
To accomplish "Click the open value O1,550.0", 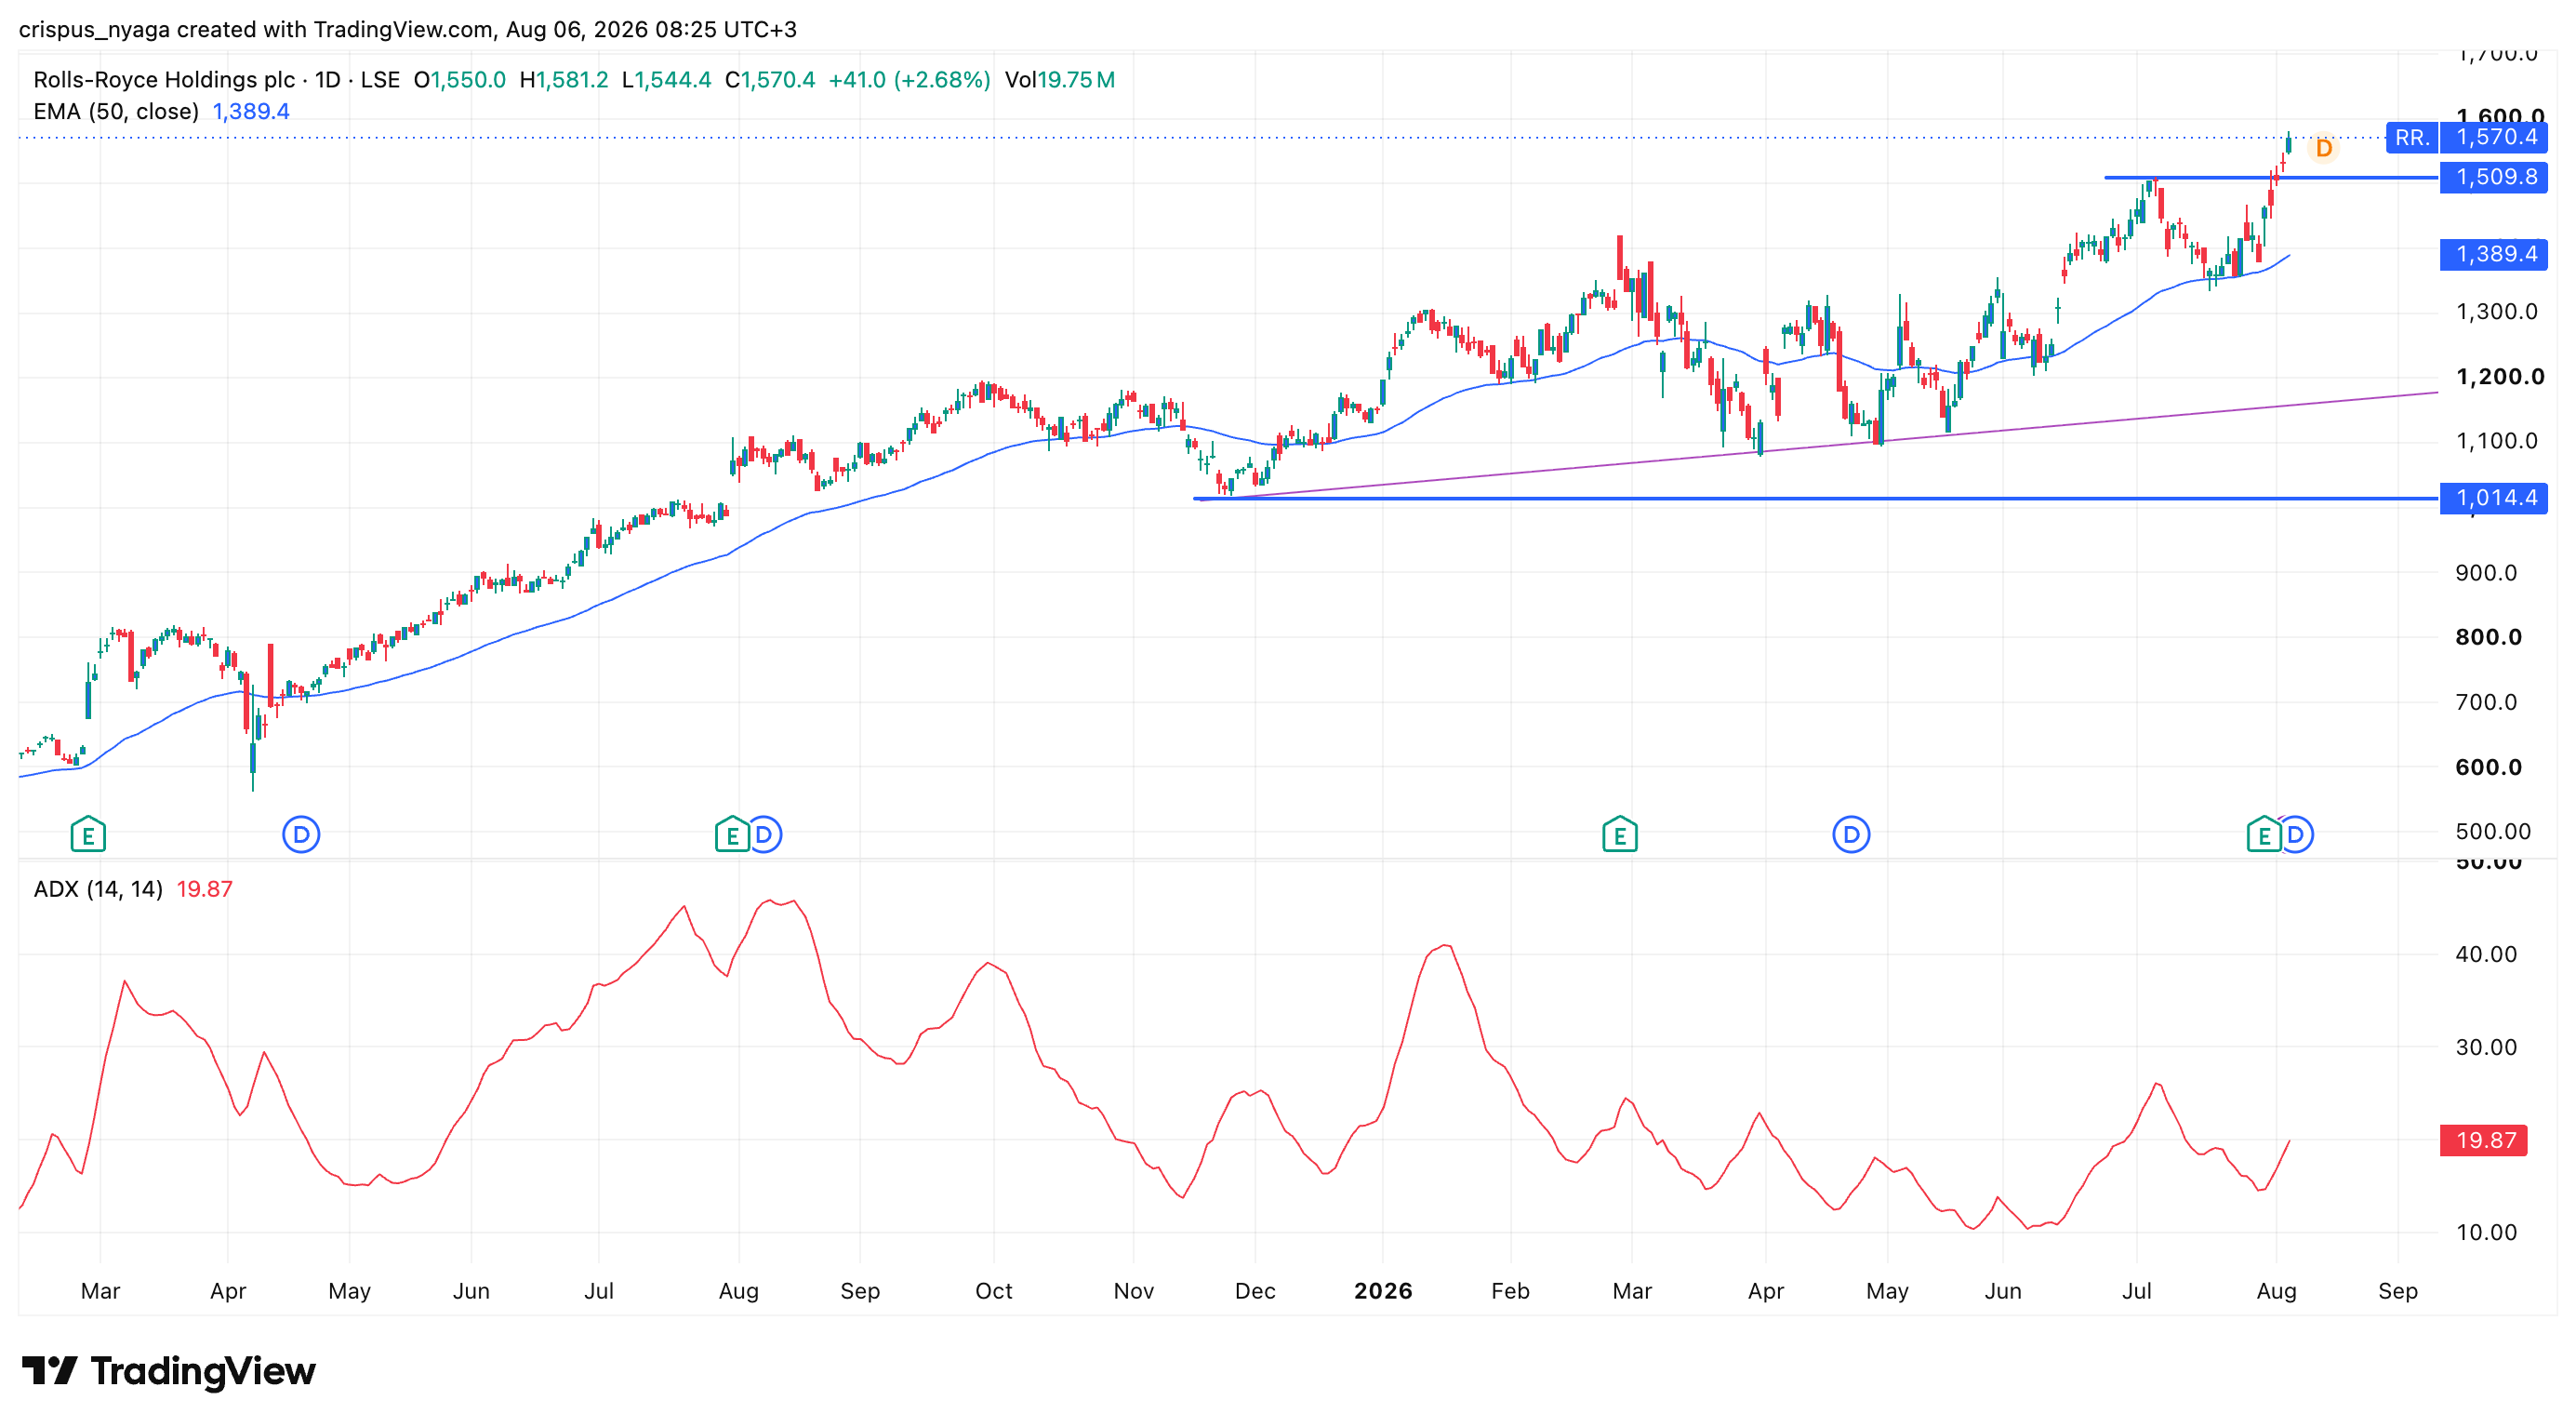I will (460, 80).
